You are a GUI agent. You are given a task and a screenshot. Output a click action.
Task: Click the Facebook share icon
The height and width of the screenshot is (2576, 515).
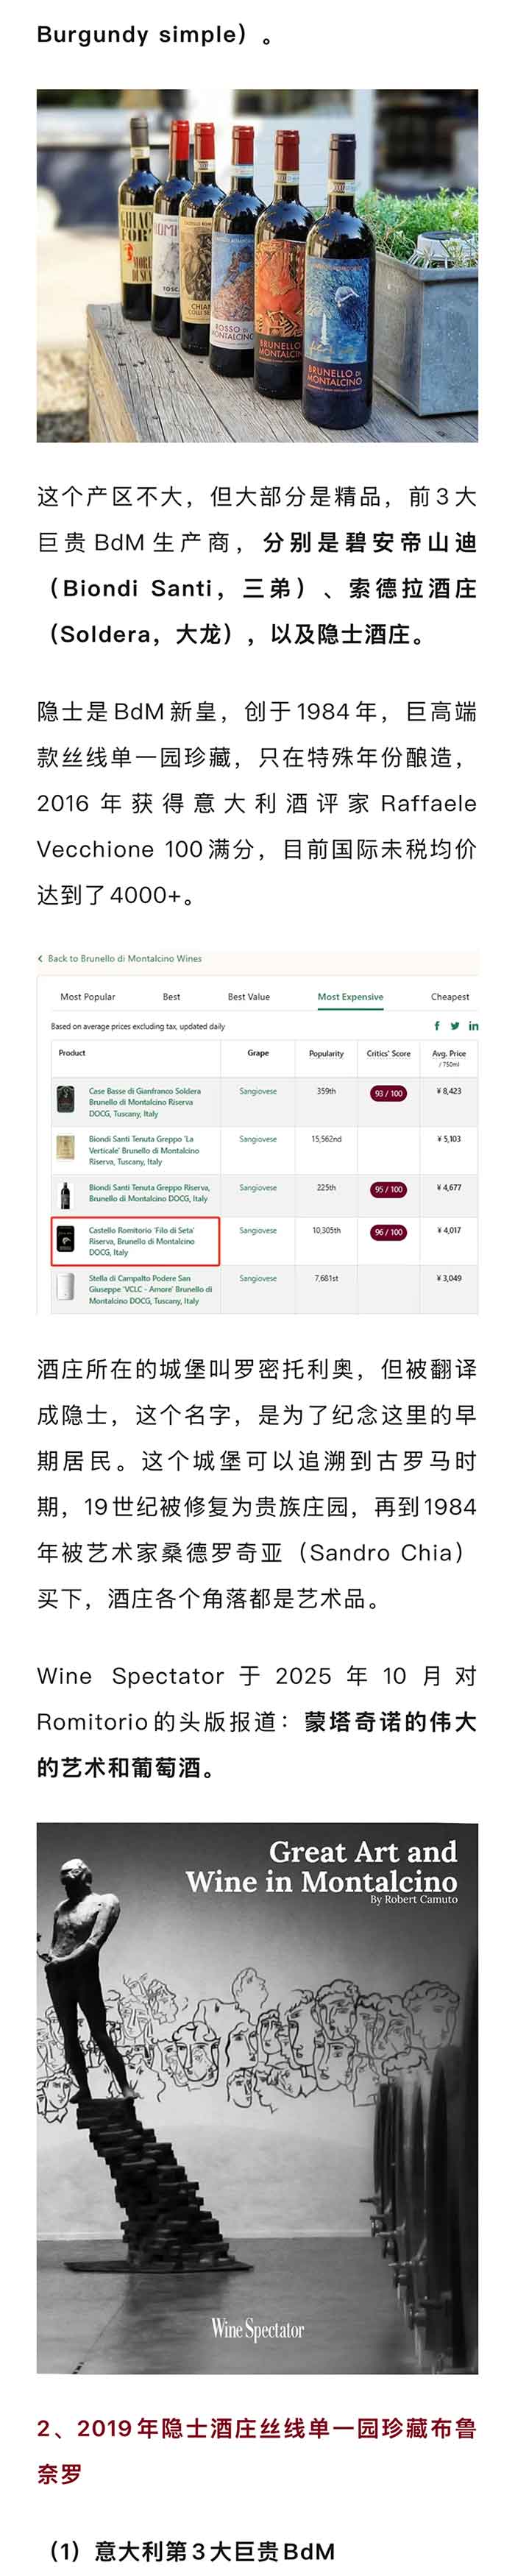click(x=436, y=1025)
